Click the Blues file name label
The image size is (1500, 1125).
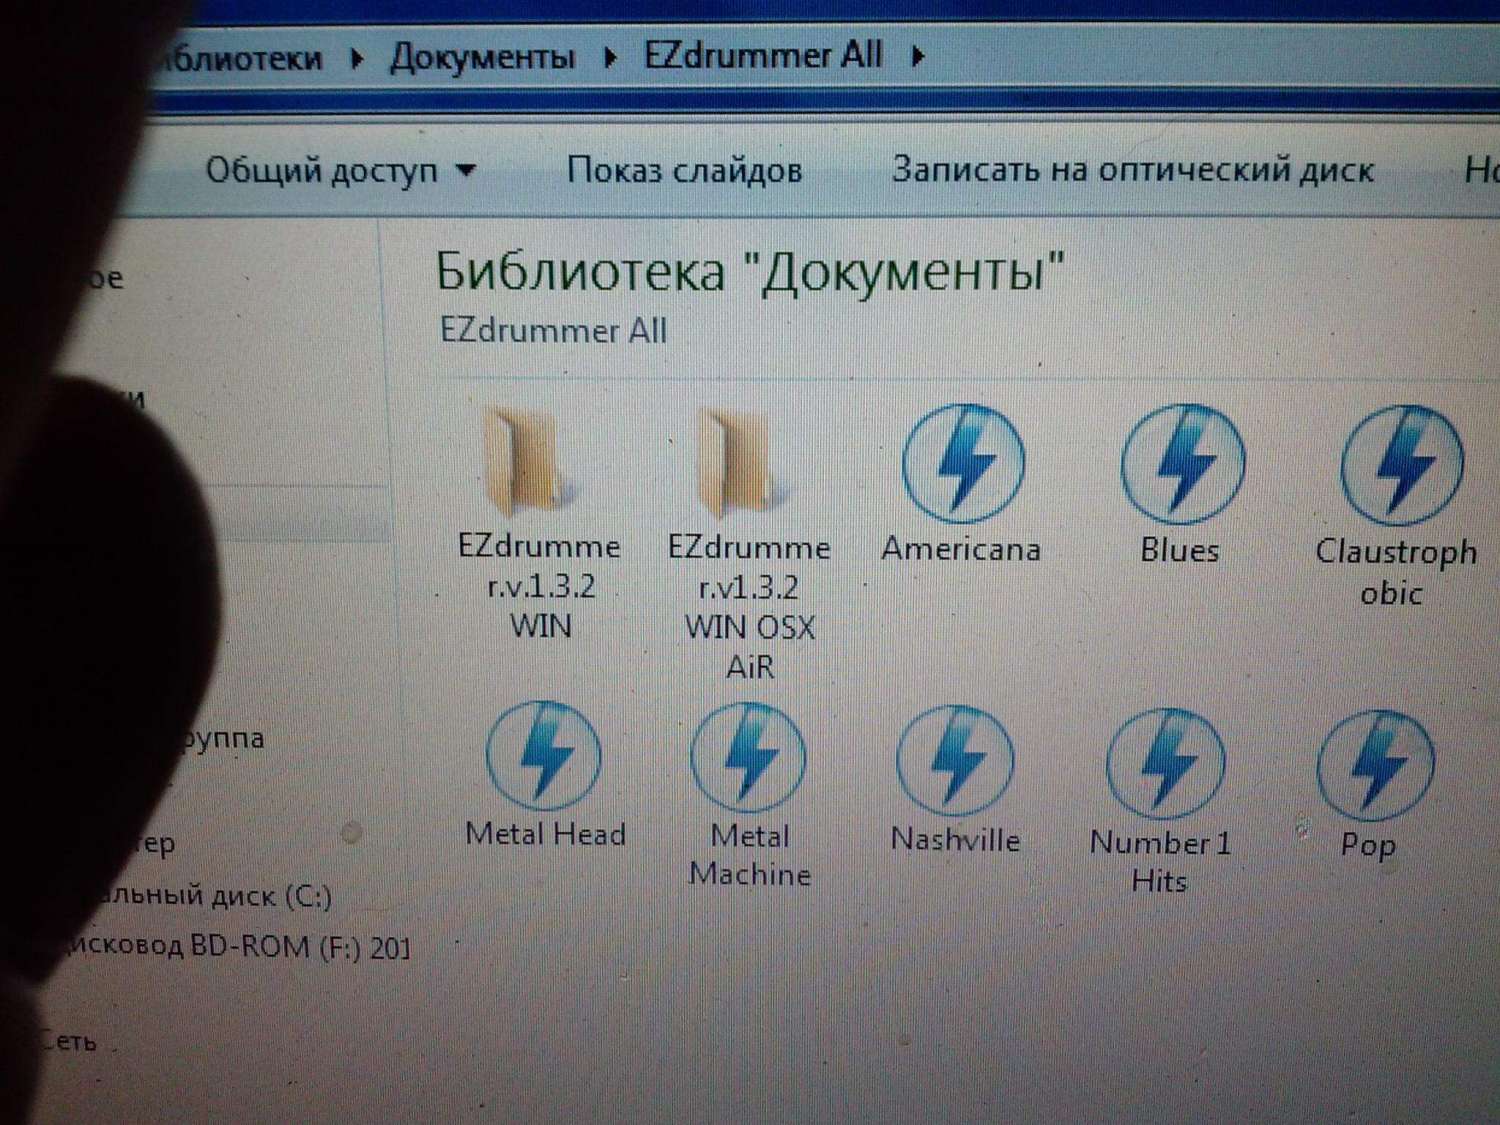pos(1180,550)
